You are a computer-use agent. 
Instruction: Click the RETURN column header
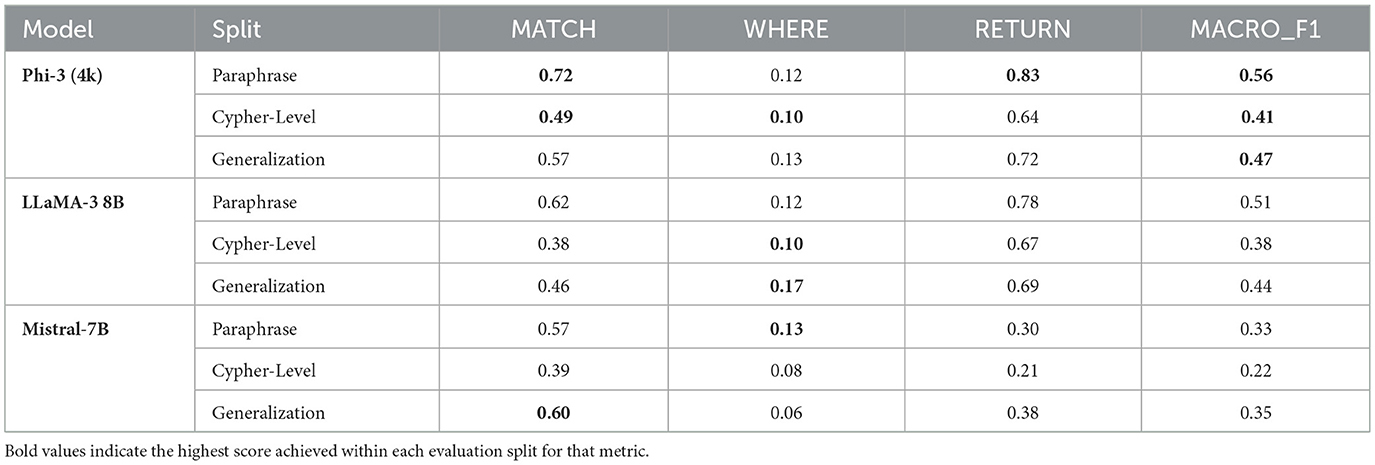(1022, 30)
